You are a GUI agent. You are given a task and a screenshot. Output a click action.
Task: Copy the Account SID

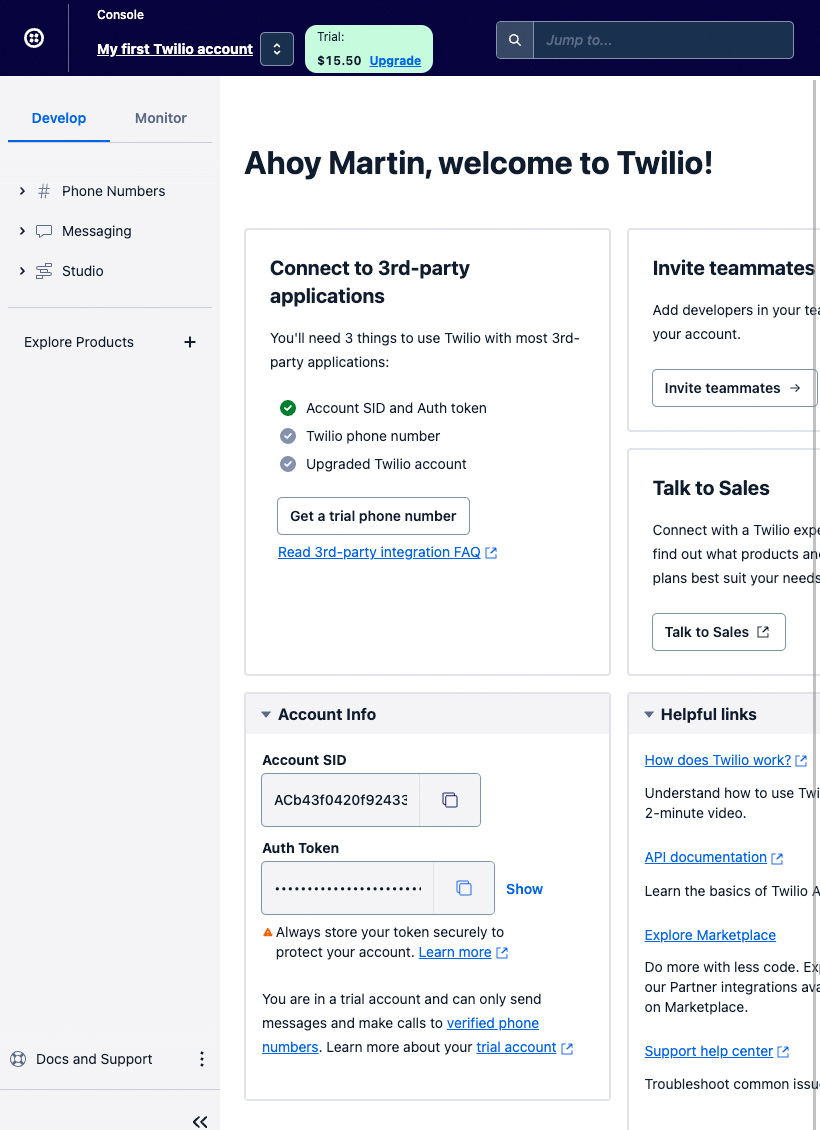pyautogui.click(x=450, y=800)
